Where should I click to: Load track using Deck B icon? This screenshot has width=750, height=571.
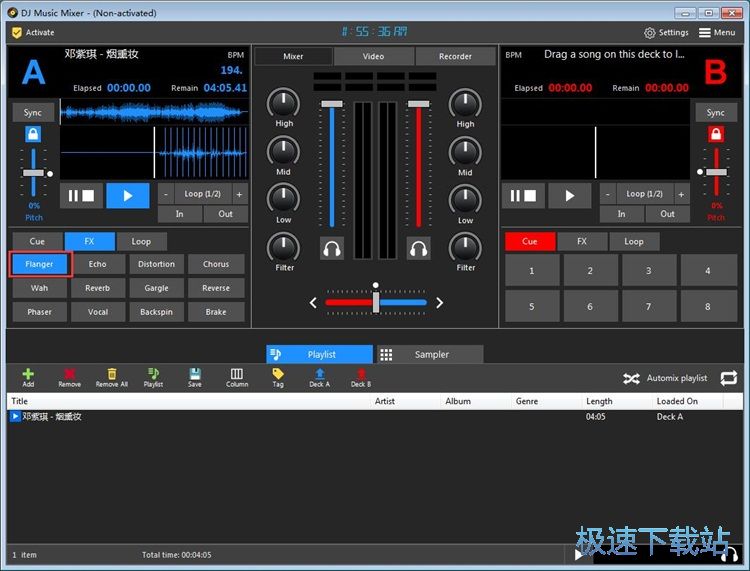[x=360, y=376]
